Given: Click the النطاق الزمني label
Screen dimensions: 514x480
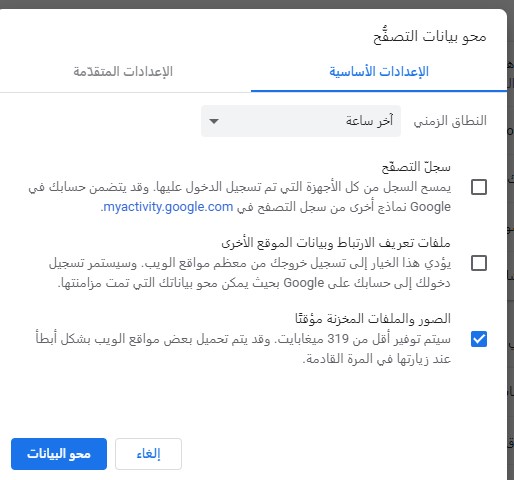Looking at the screenshot, I should click(x=450, y=121).
